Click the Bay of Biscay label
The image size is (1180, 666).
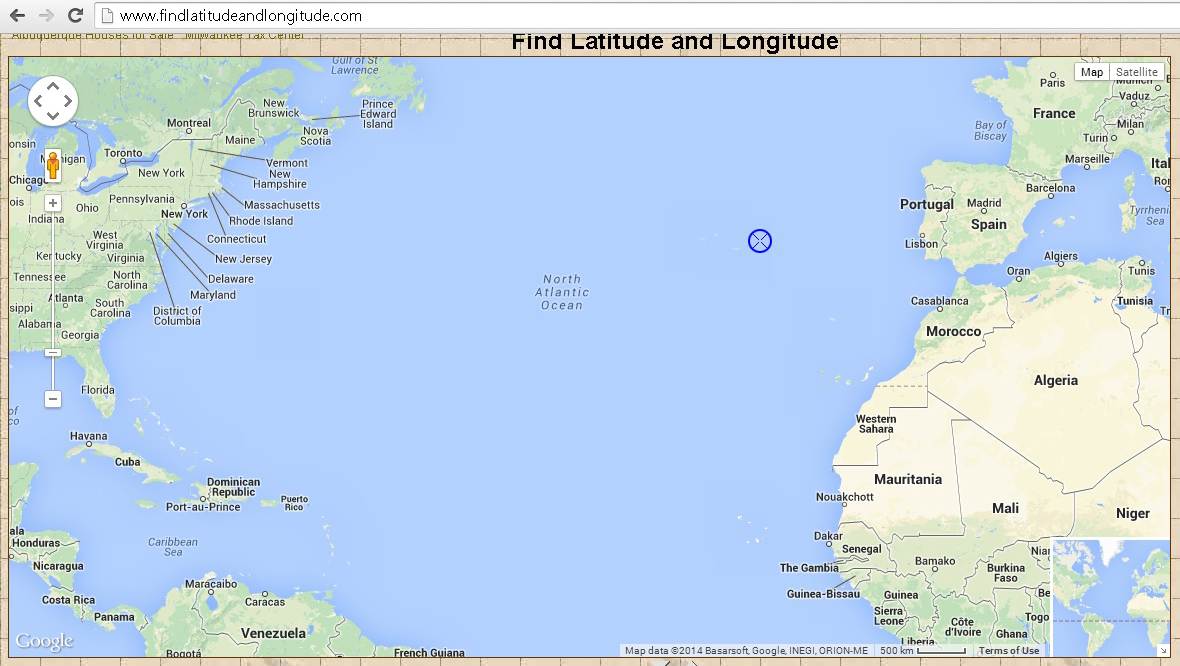pyautogui.click(x=990, y=130)
